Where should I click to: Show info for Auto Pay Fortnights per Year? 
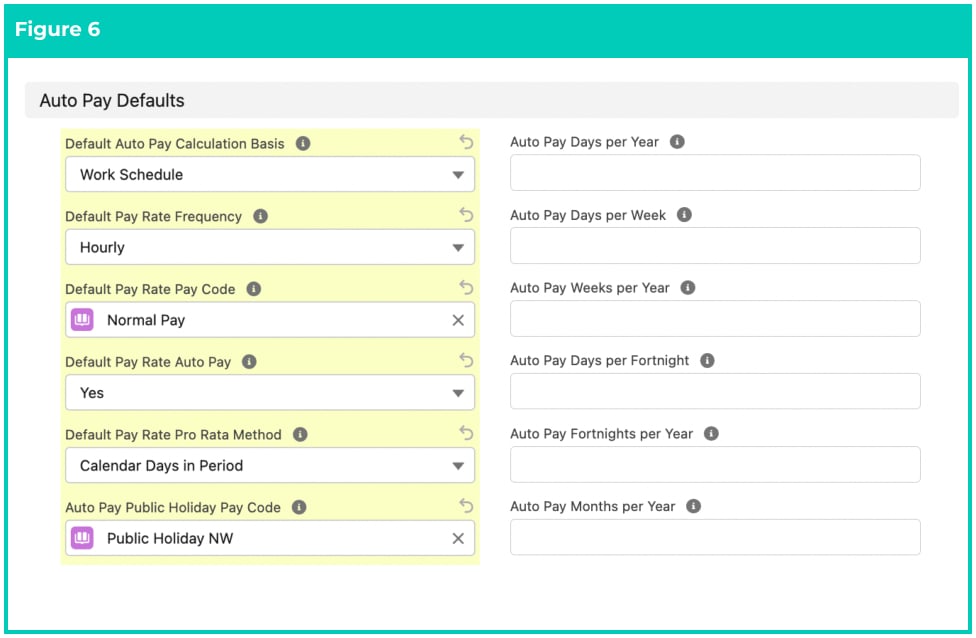tap(711, 433)
